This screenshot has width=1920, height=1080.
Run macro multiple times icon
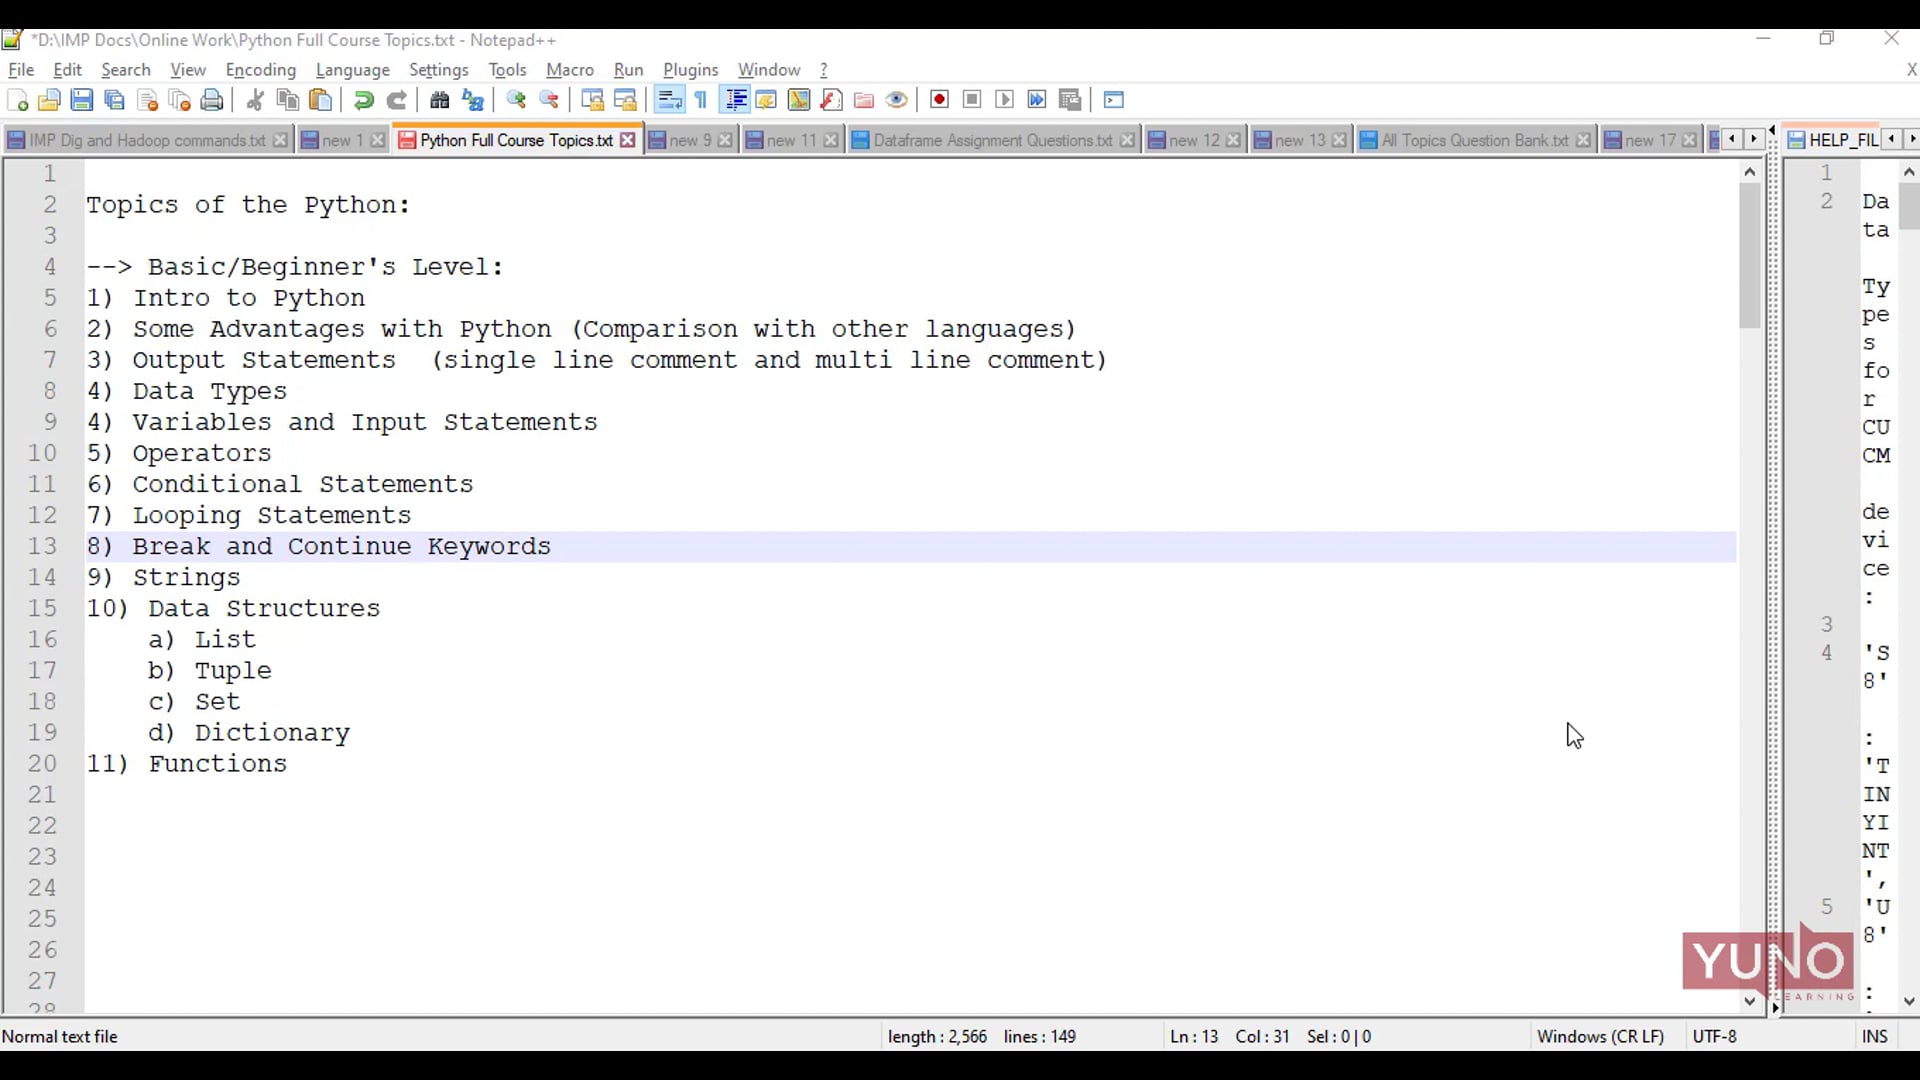1037,100
